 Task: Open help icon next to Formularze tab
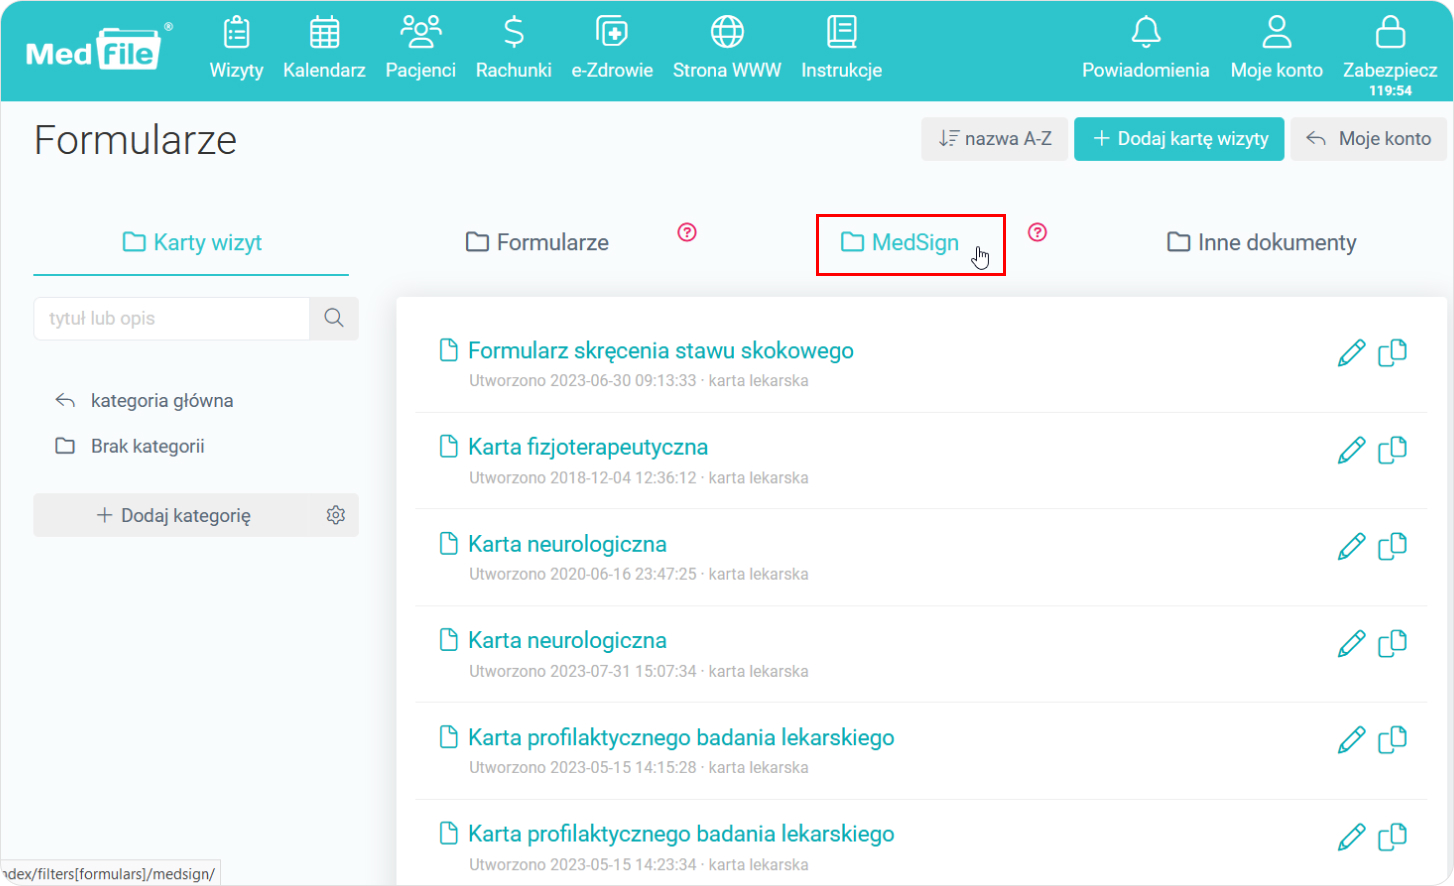pos(687,232)
